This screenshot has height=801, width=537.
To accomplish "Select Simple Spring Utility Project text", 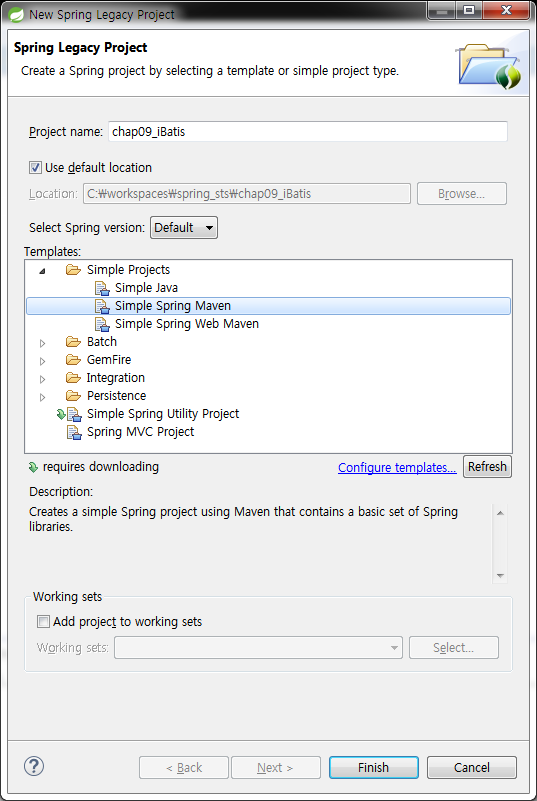I will tap(163, 414).
